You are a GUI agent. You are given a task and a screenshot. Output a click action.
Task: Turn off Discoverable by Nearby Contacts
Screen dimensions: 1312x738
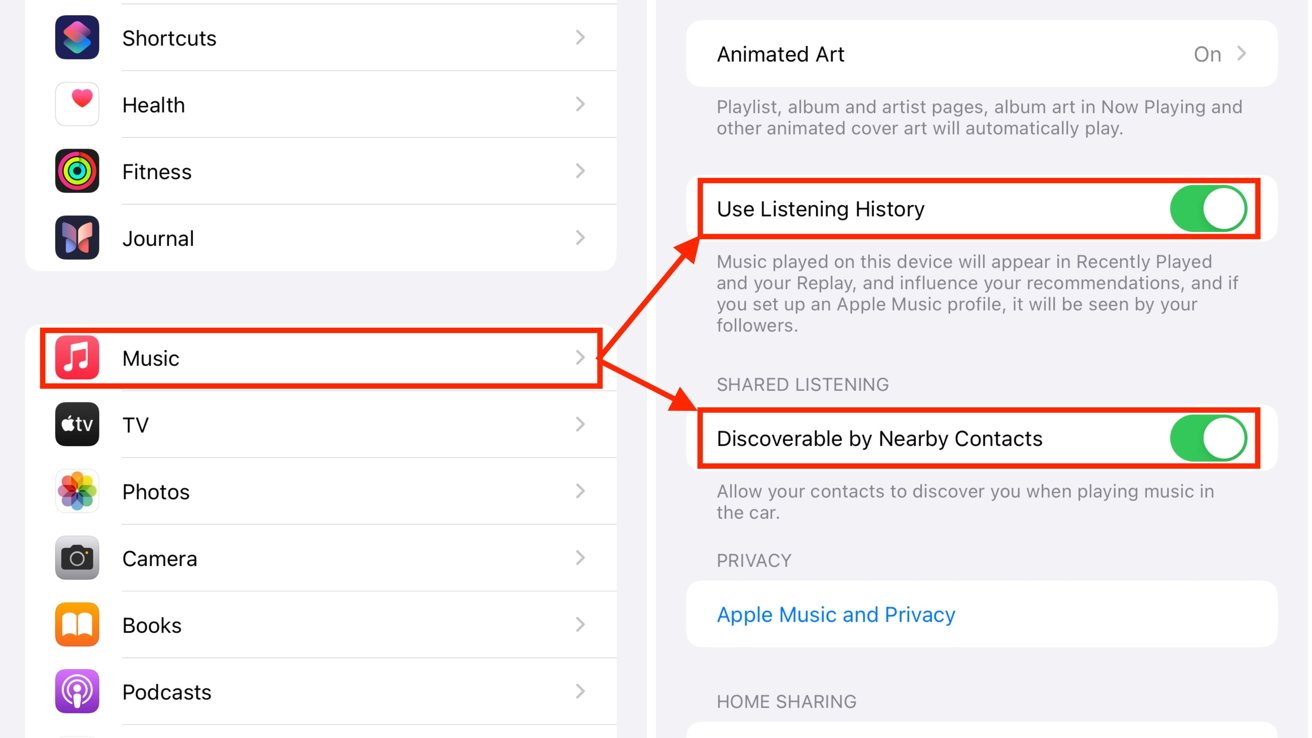click(x=1208, y=438)
